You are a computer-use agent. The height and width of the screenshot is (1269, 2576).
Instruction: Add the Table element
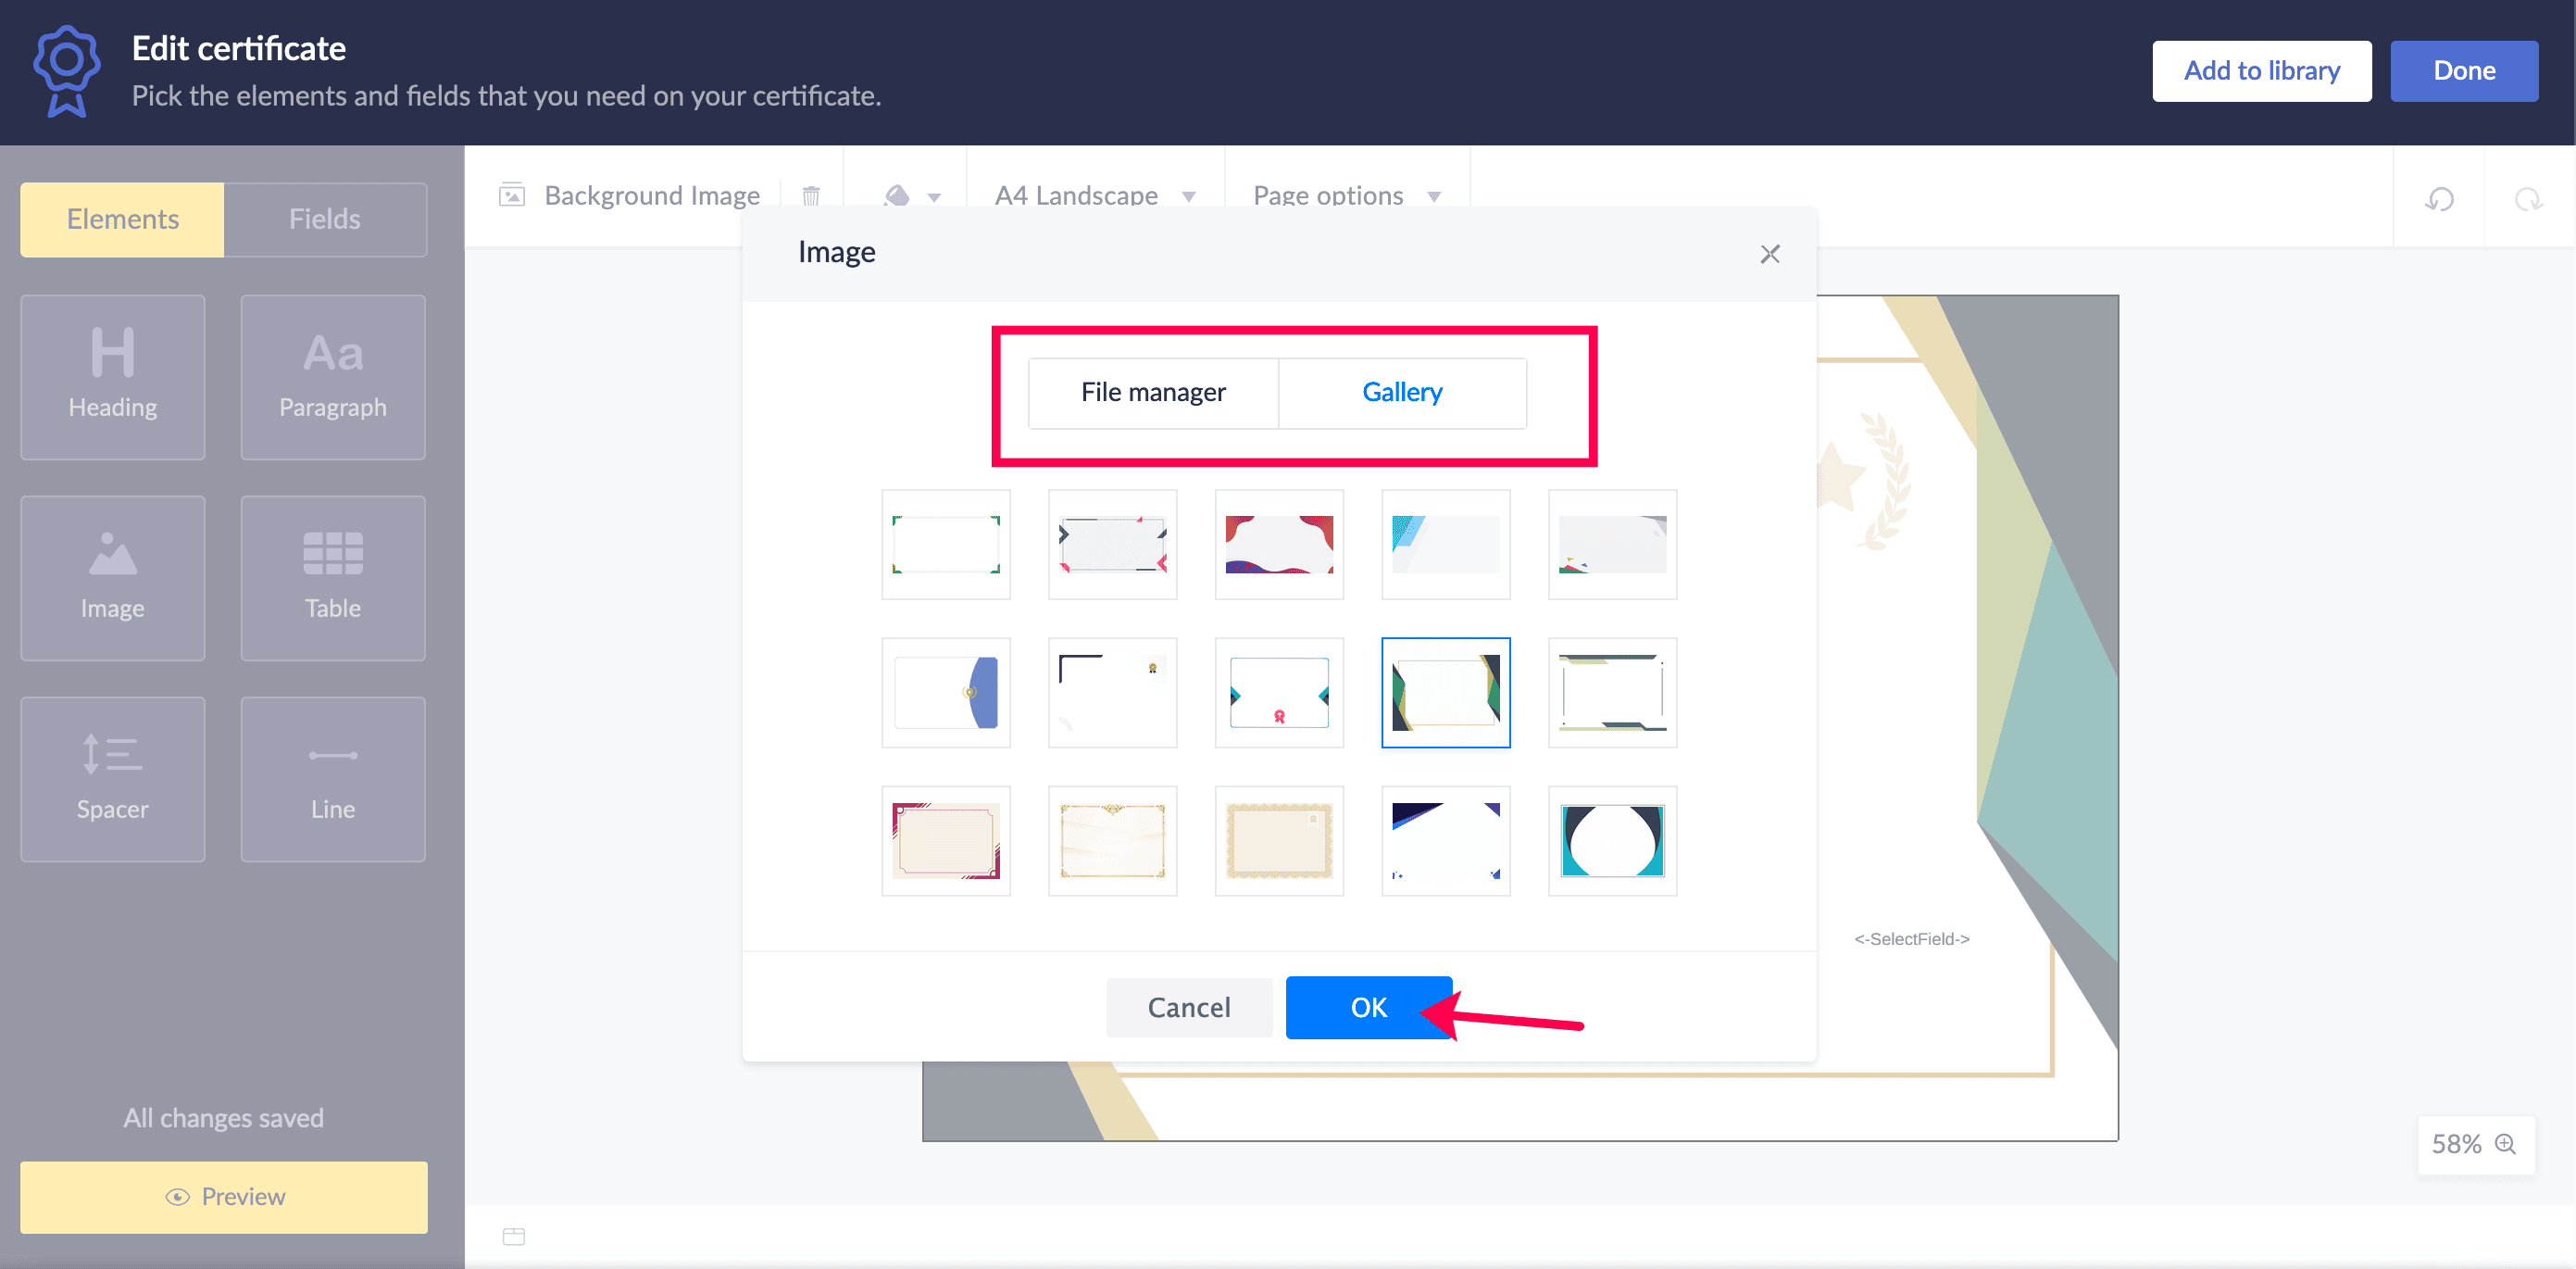pos(333,578)
